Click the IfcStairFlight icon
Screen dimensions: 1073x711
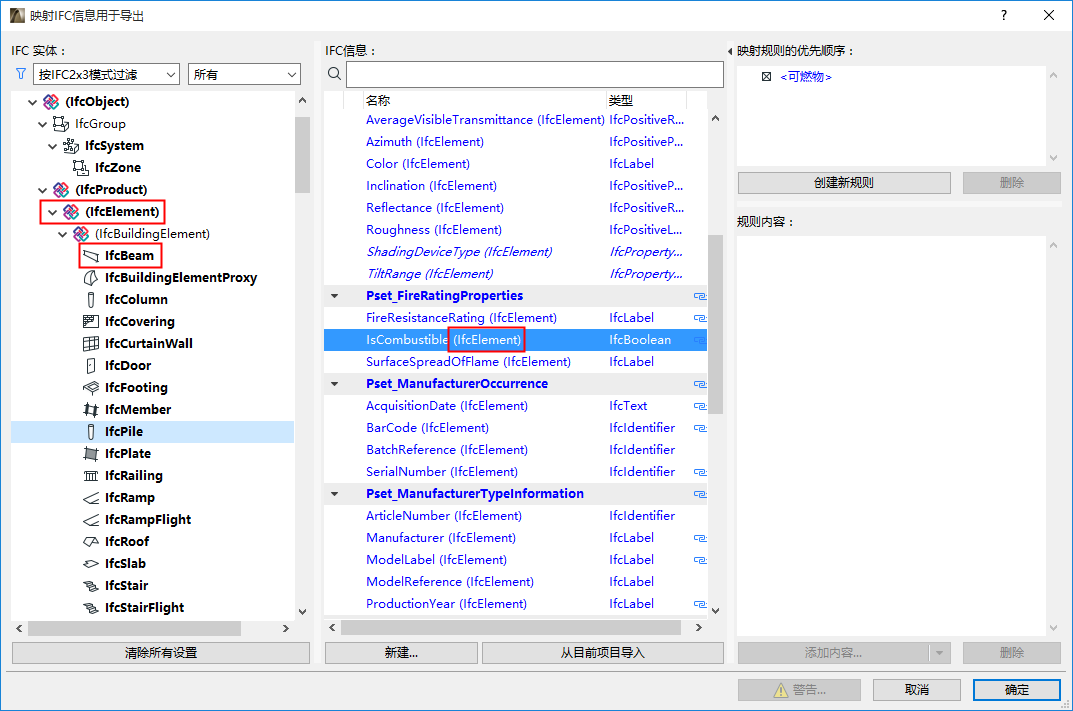pos(91,608)
